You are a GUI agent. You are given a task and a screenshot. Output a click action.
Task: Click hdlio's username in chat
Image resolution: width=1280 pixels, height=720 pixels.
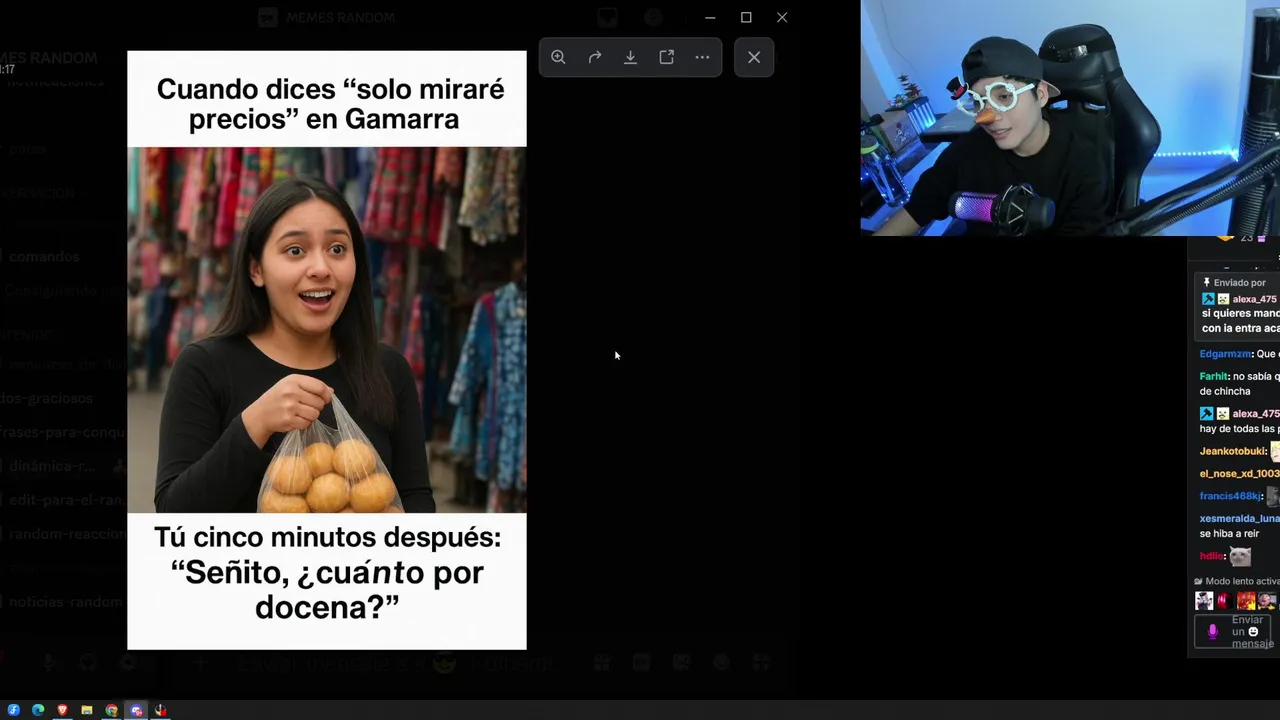(x=1212, y=556)
